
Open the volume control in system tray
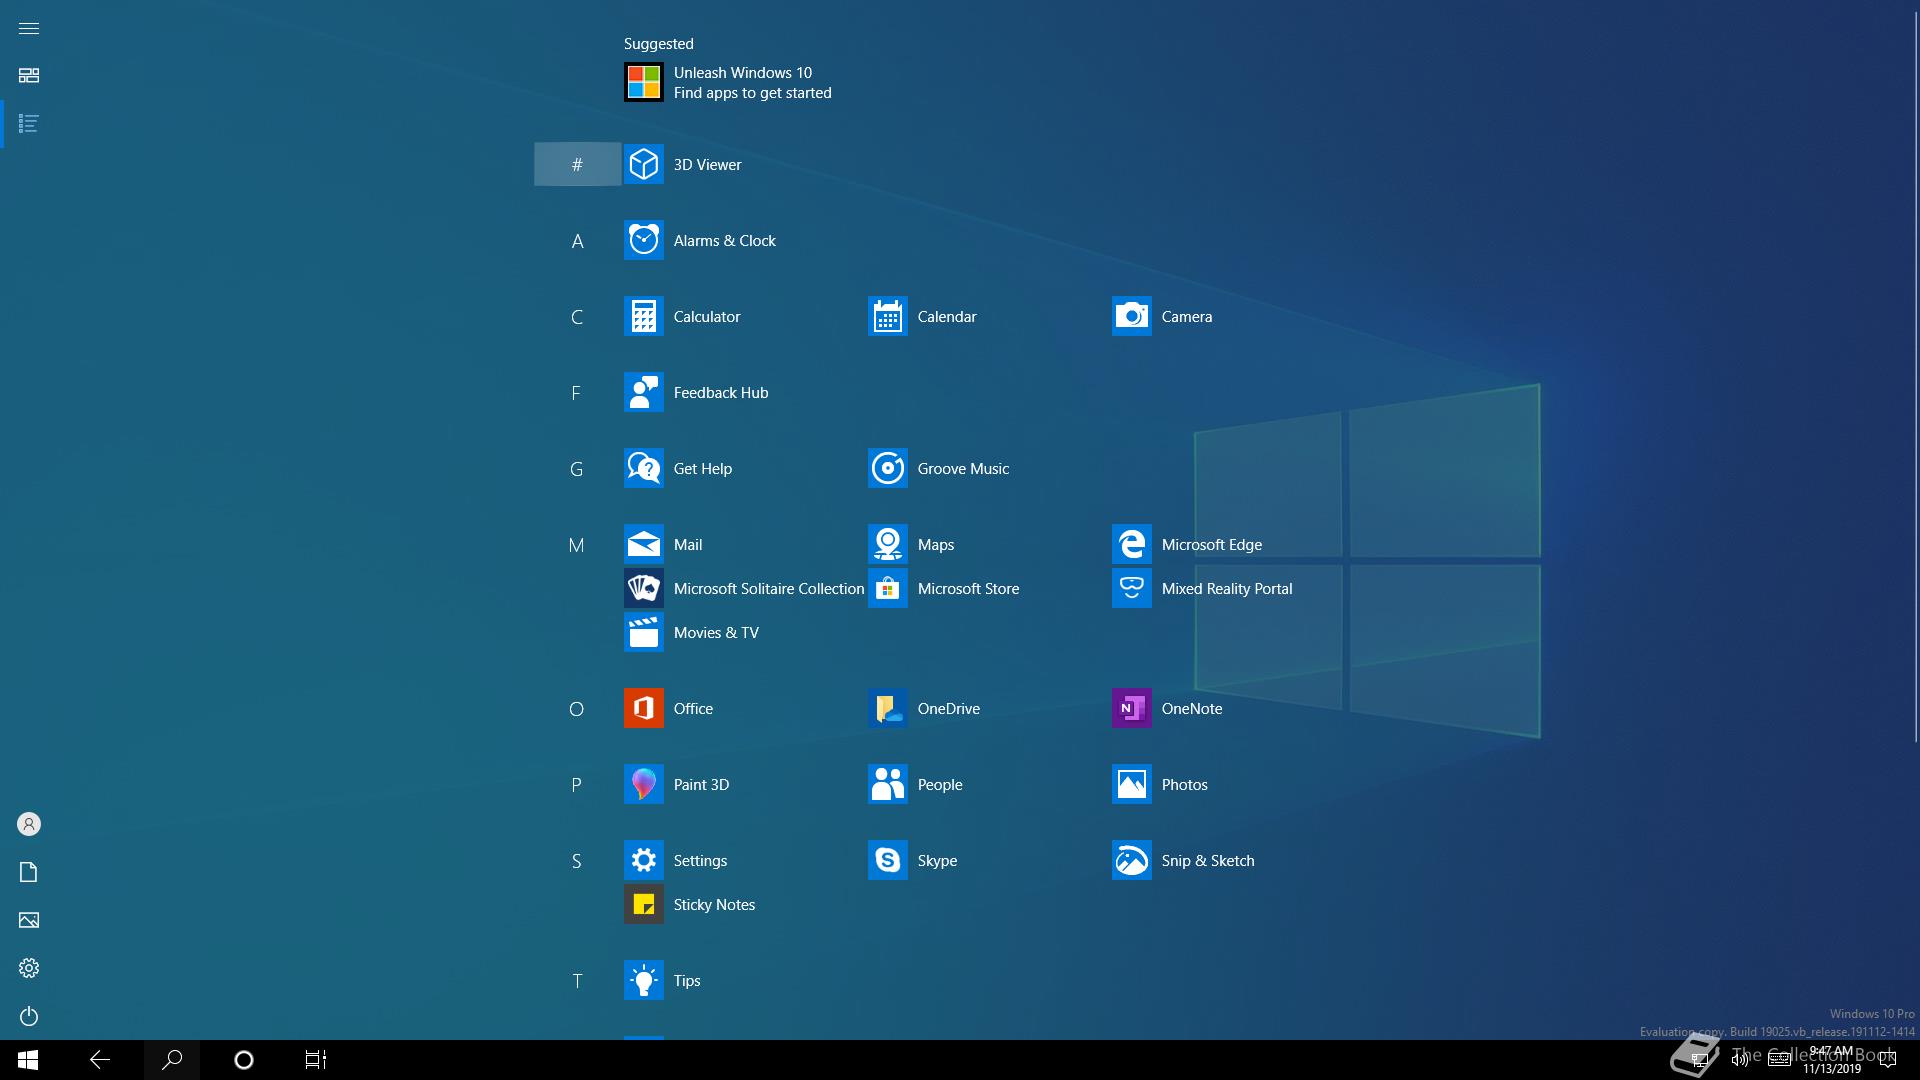(x=1740, y=1060)
